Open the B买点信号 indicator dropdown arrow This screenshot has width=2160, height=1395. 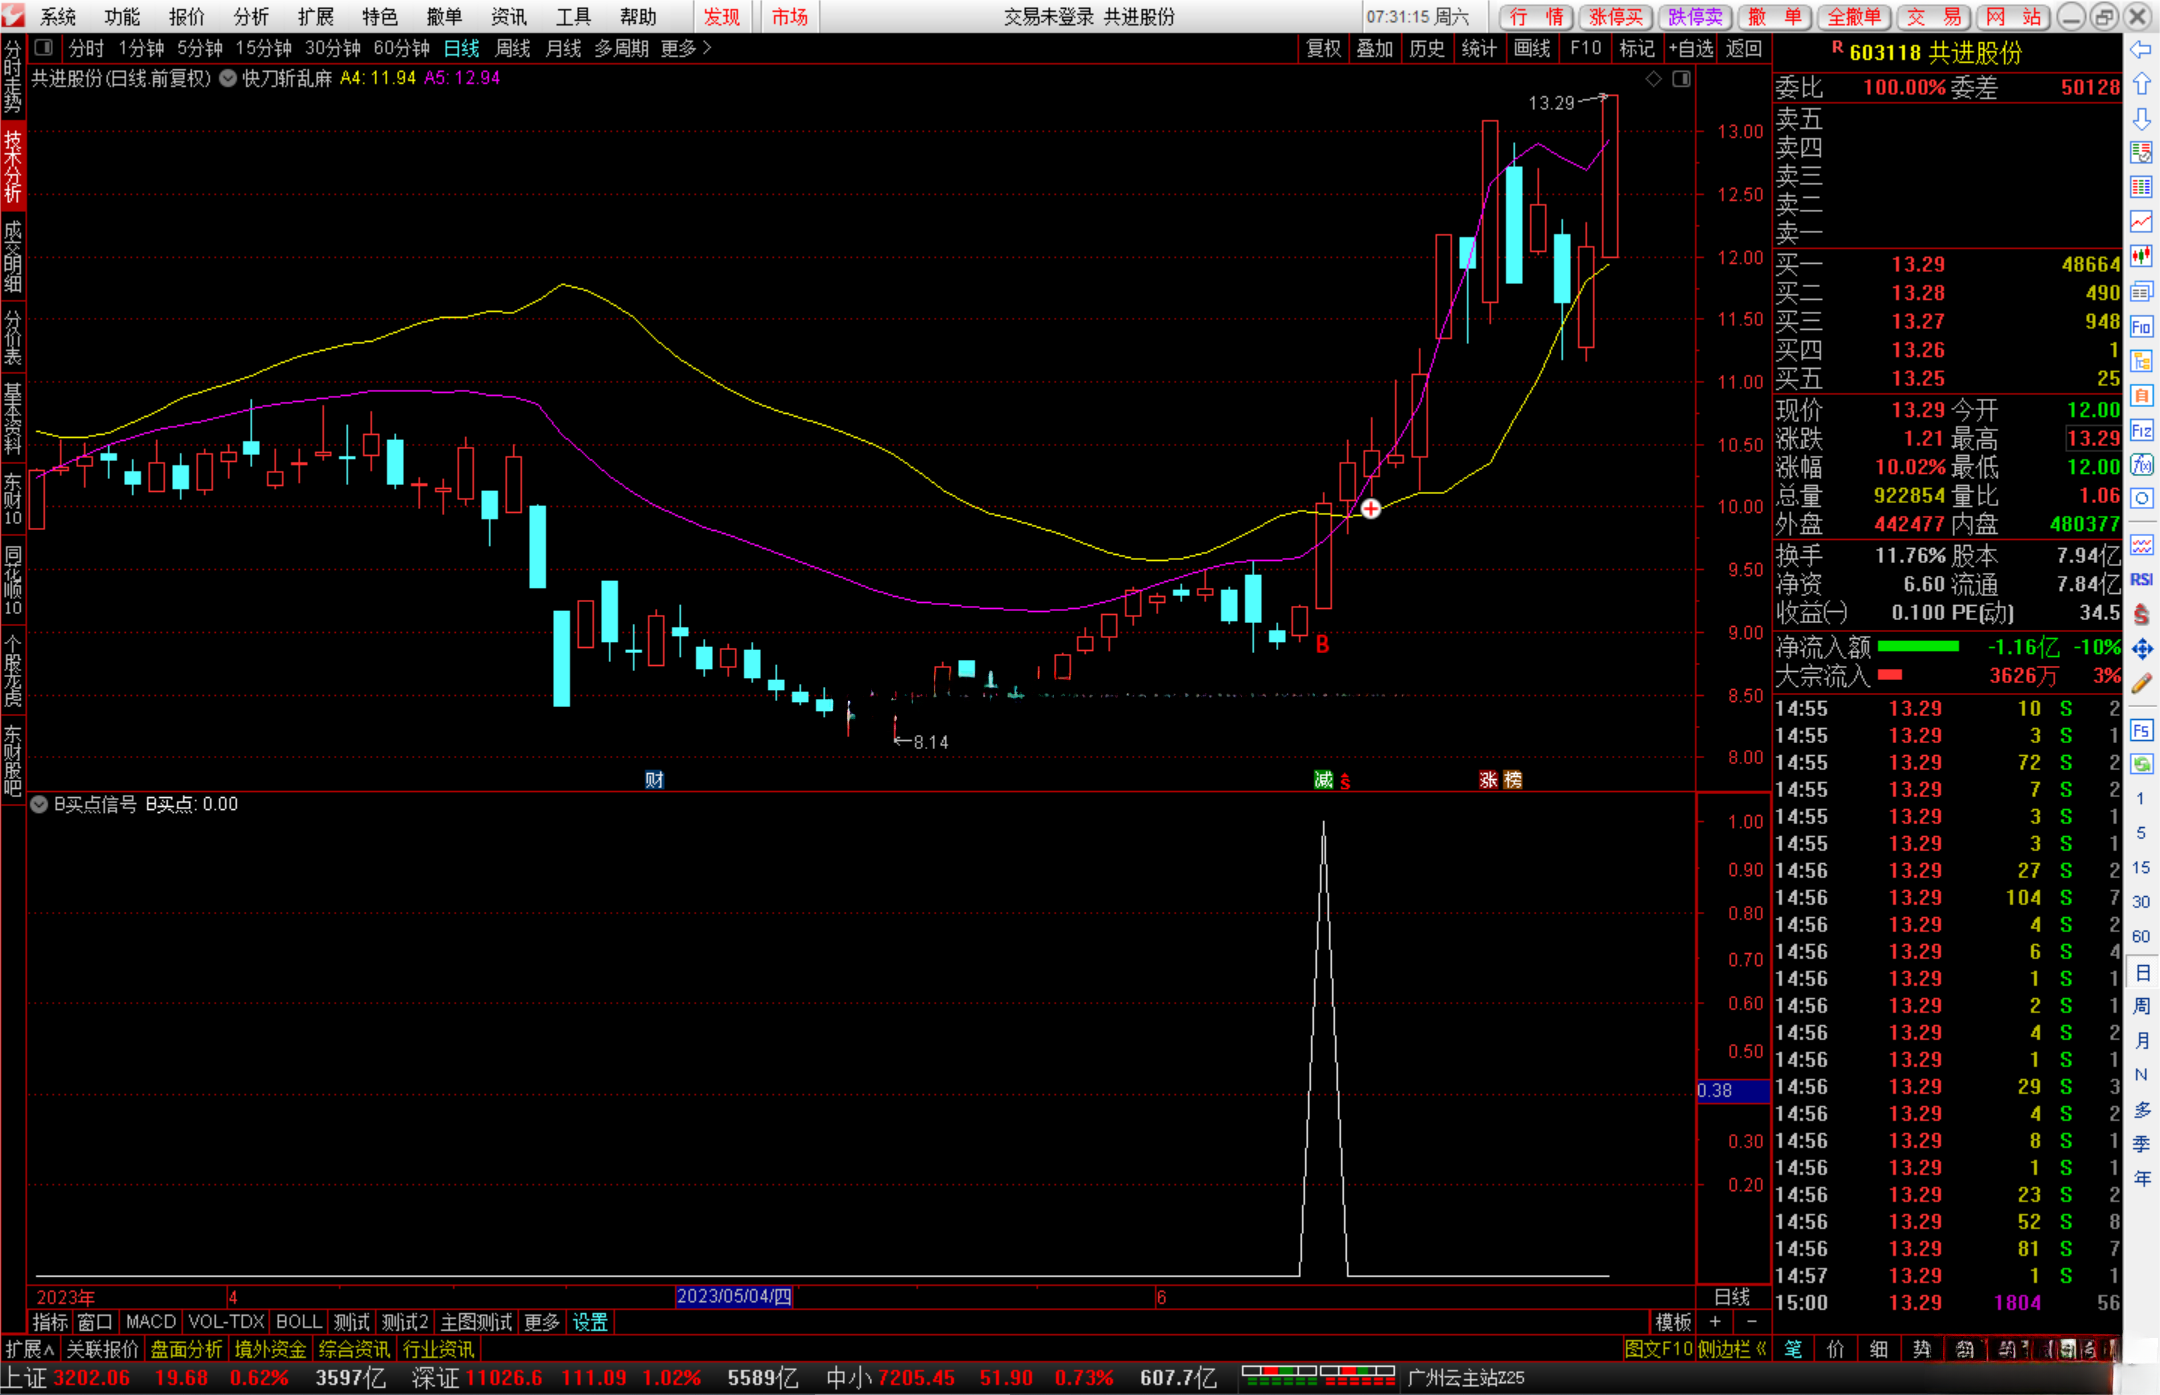pos(39,804)
